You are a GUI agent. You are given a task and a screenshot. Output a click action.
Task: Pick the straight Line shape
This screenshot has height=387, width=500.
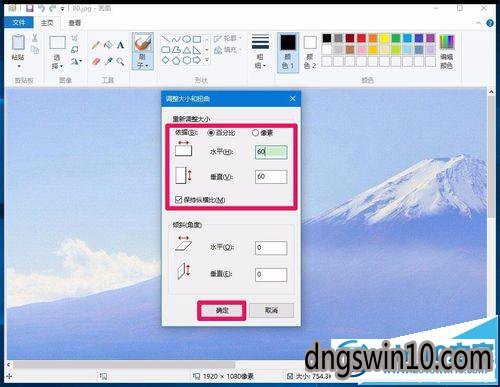(x=166, y=40)
